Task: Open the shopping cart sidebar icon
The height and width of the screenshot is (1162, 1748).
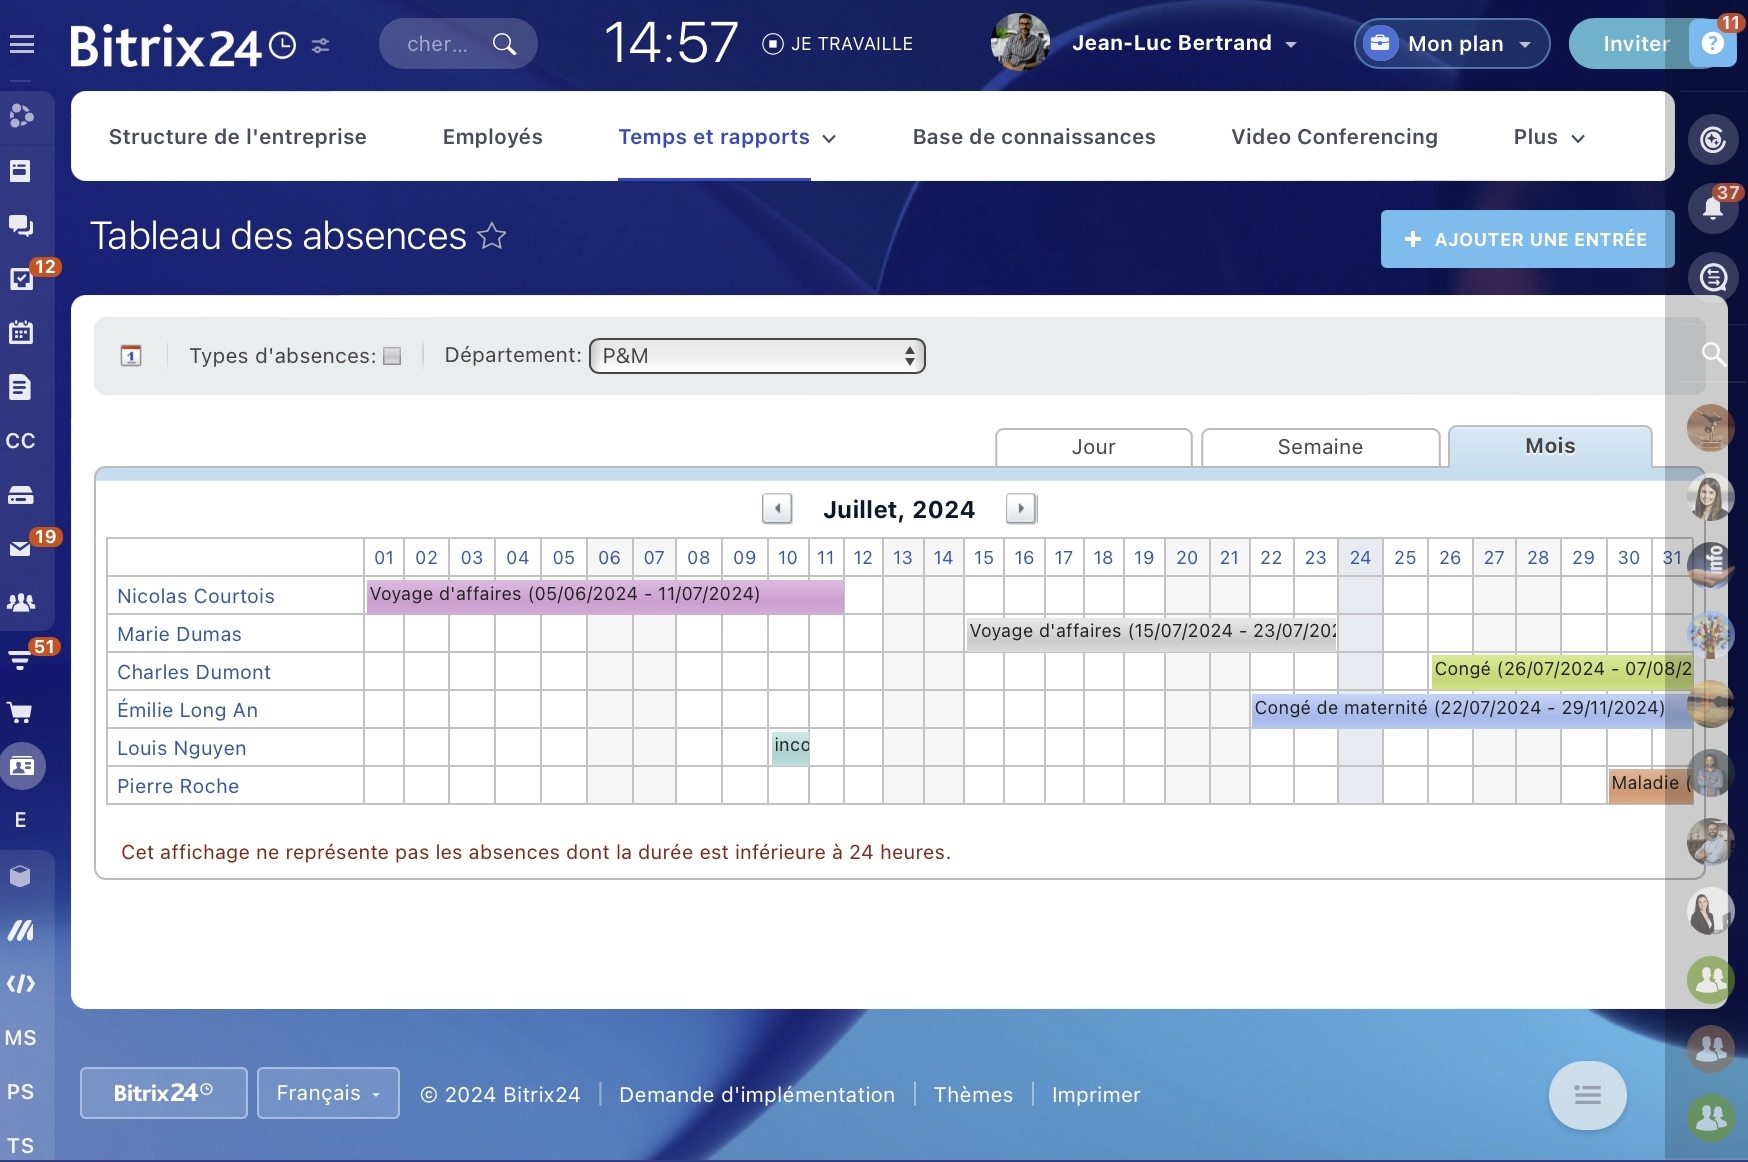Action: pos(20,712)
